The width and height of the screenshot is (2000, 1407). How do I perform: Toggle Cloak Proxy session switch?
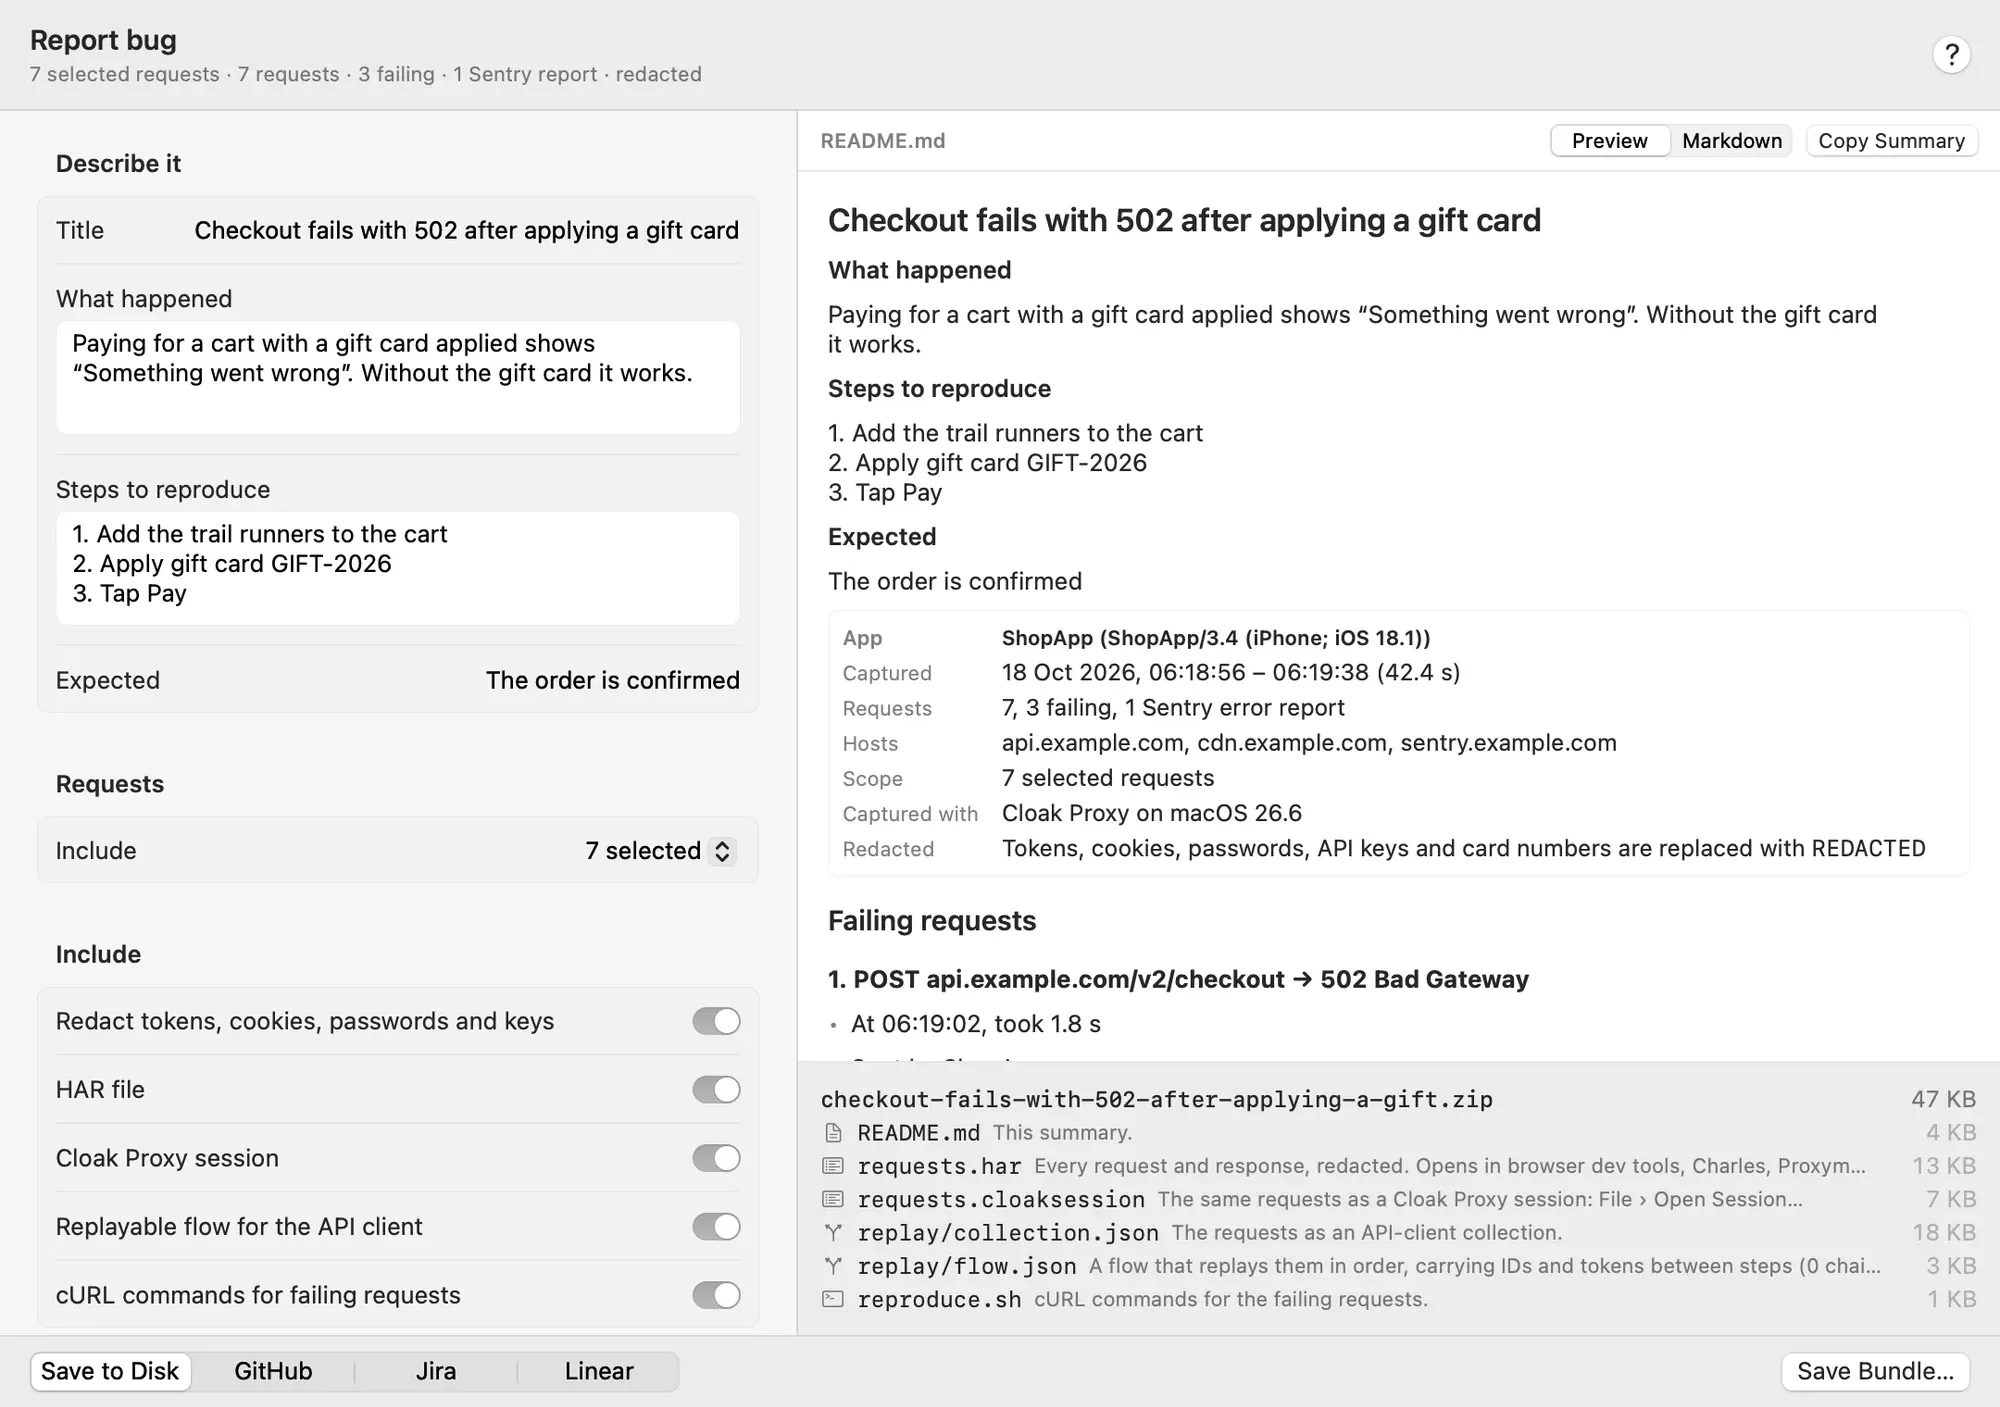pyautogui.click(x=716, y=1158)
